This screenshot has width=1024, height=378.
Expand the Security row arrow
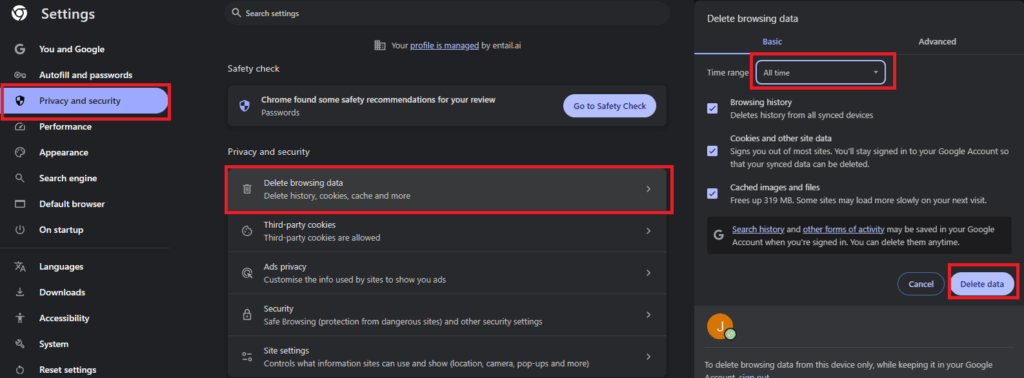click(x=648, y=315)
